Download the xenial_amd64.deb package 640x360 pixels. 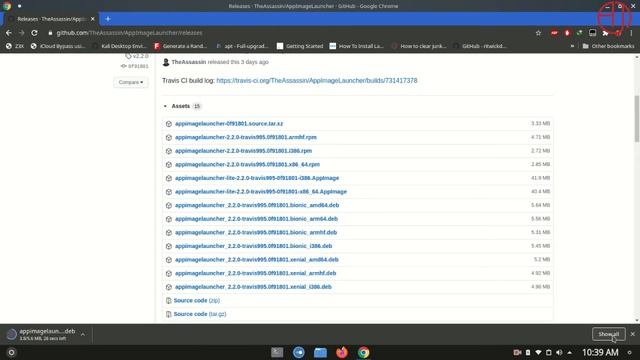pos(257,260)
